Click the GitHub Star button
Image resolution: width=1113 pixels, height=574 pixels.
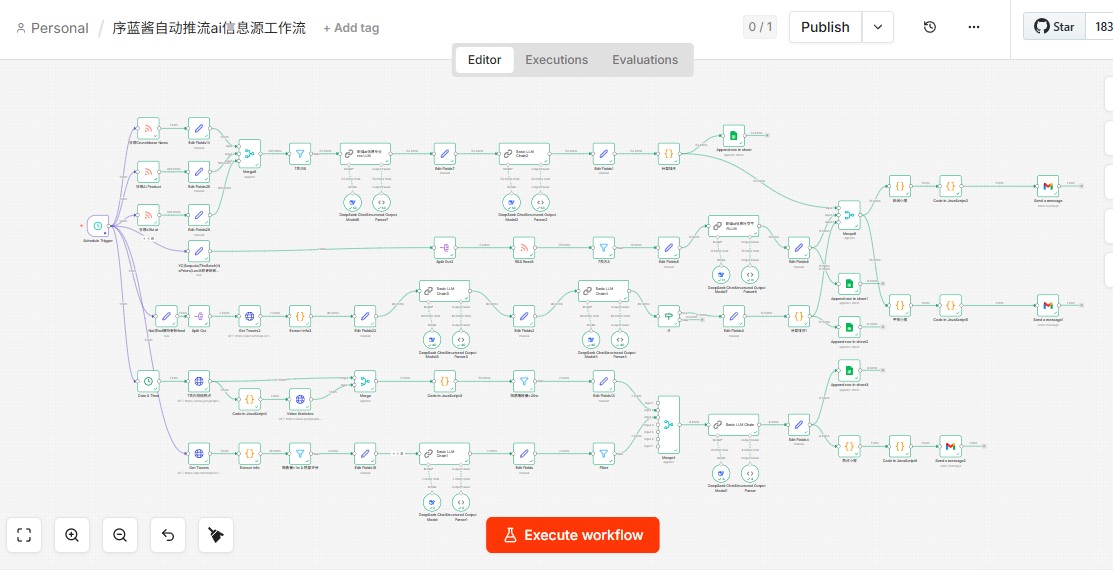click(1054, 27)
